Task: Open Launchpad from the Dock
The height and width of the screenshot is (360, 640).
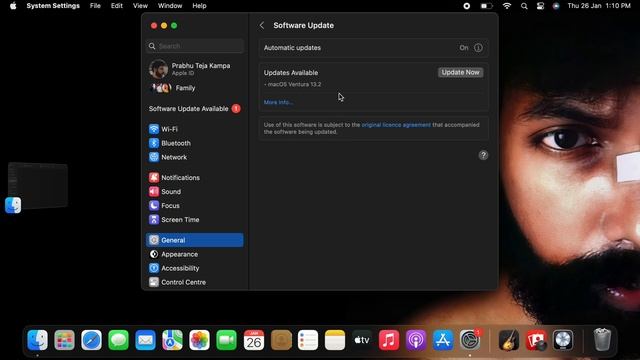Action: 64,340
